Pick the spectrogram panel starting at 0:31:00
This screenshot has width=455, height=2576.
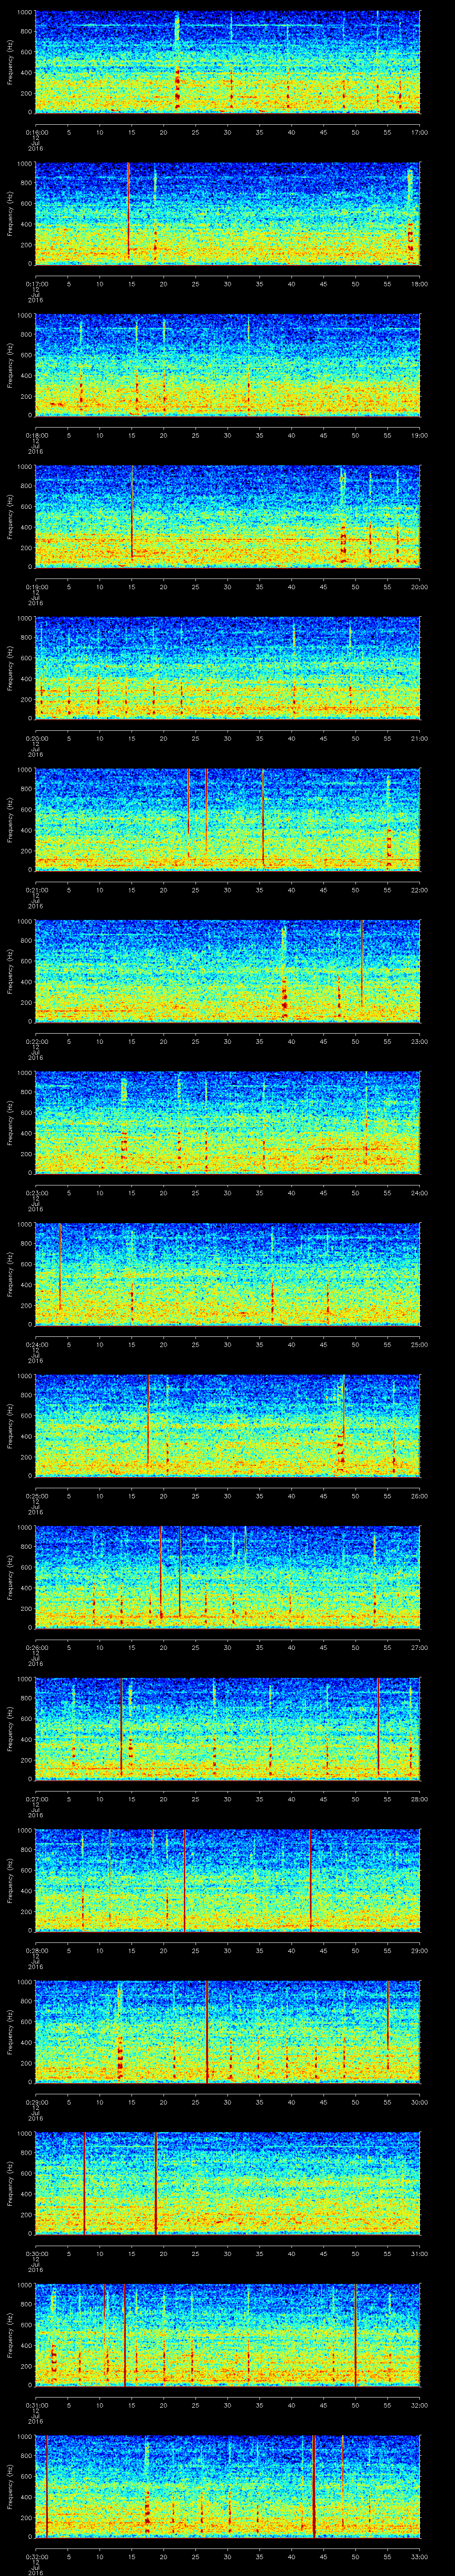coord(228,2334)
